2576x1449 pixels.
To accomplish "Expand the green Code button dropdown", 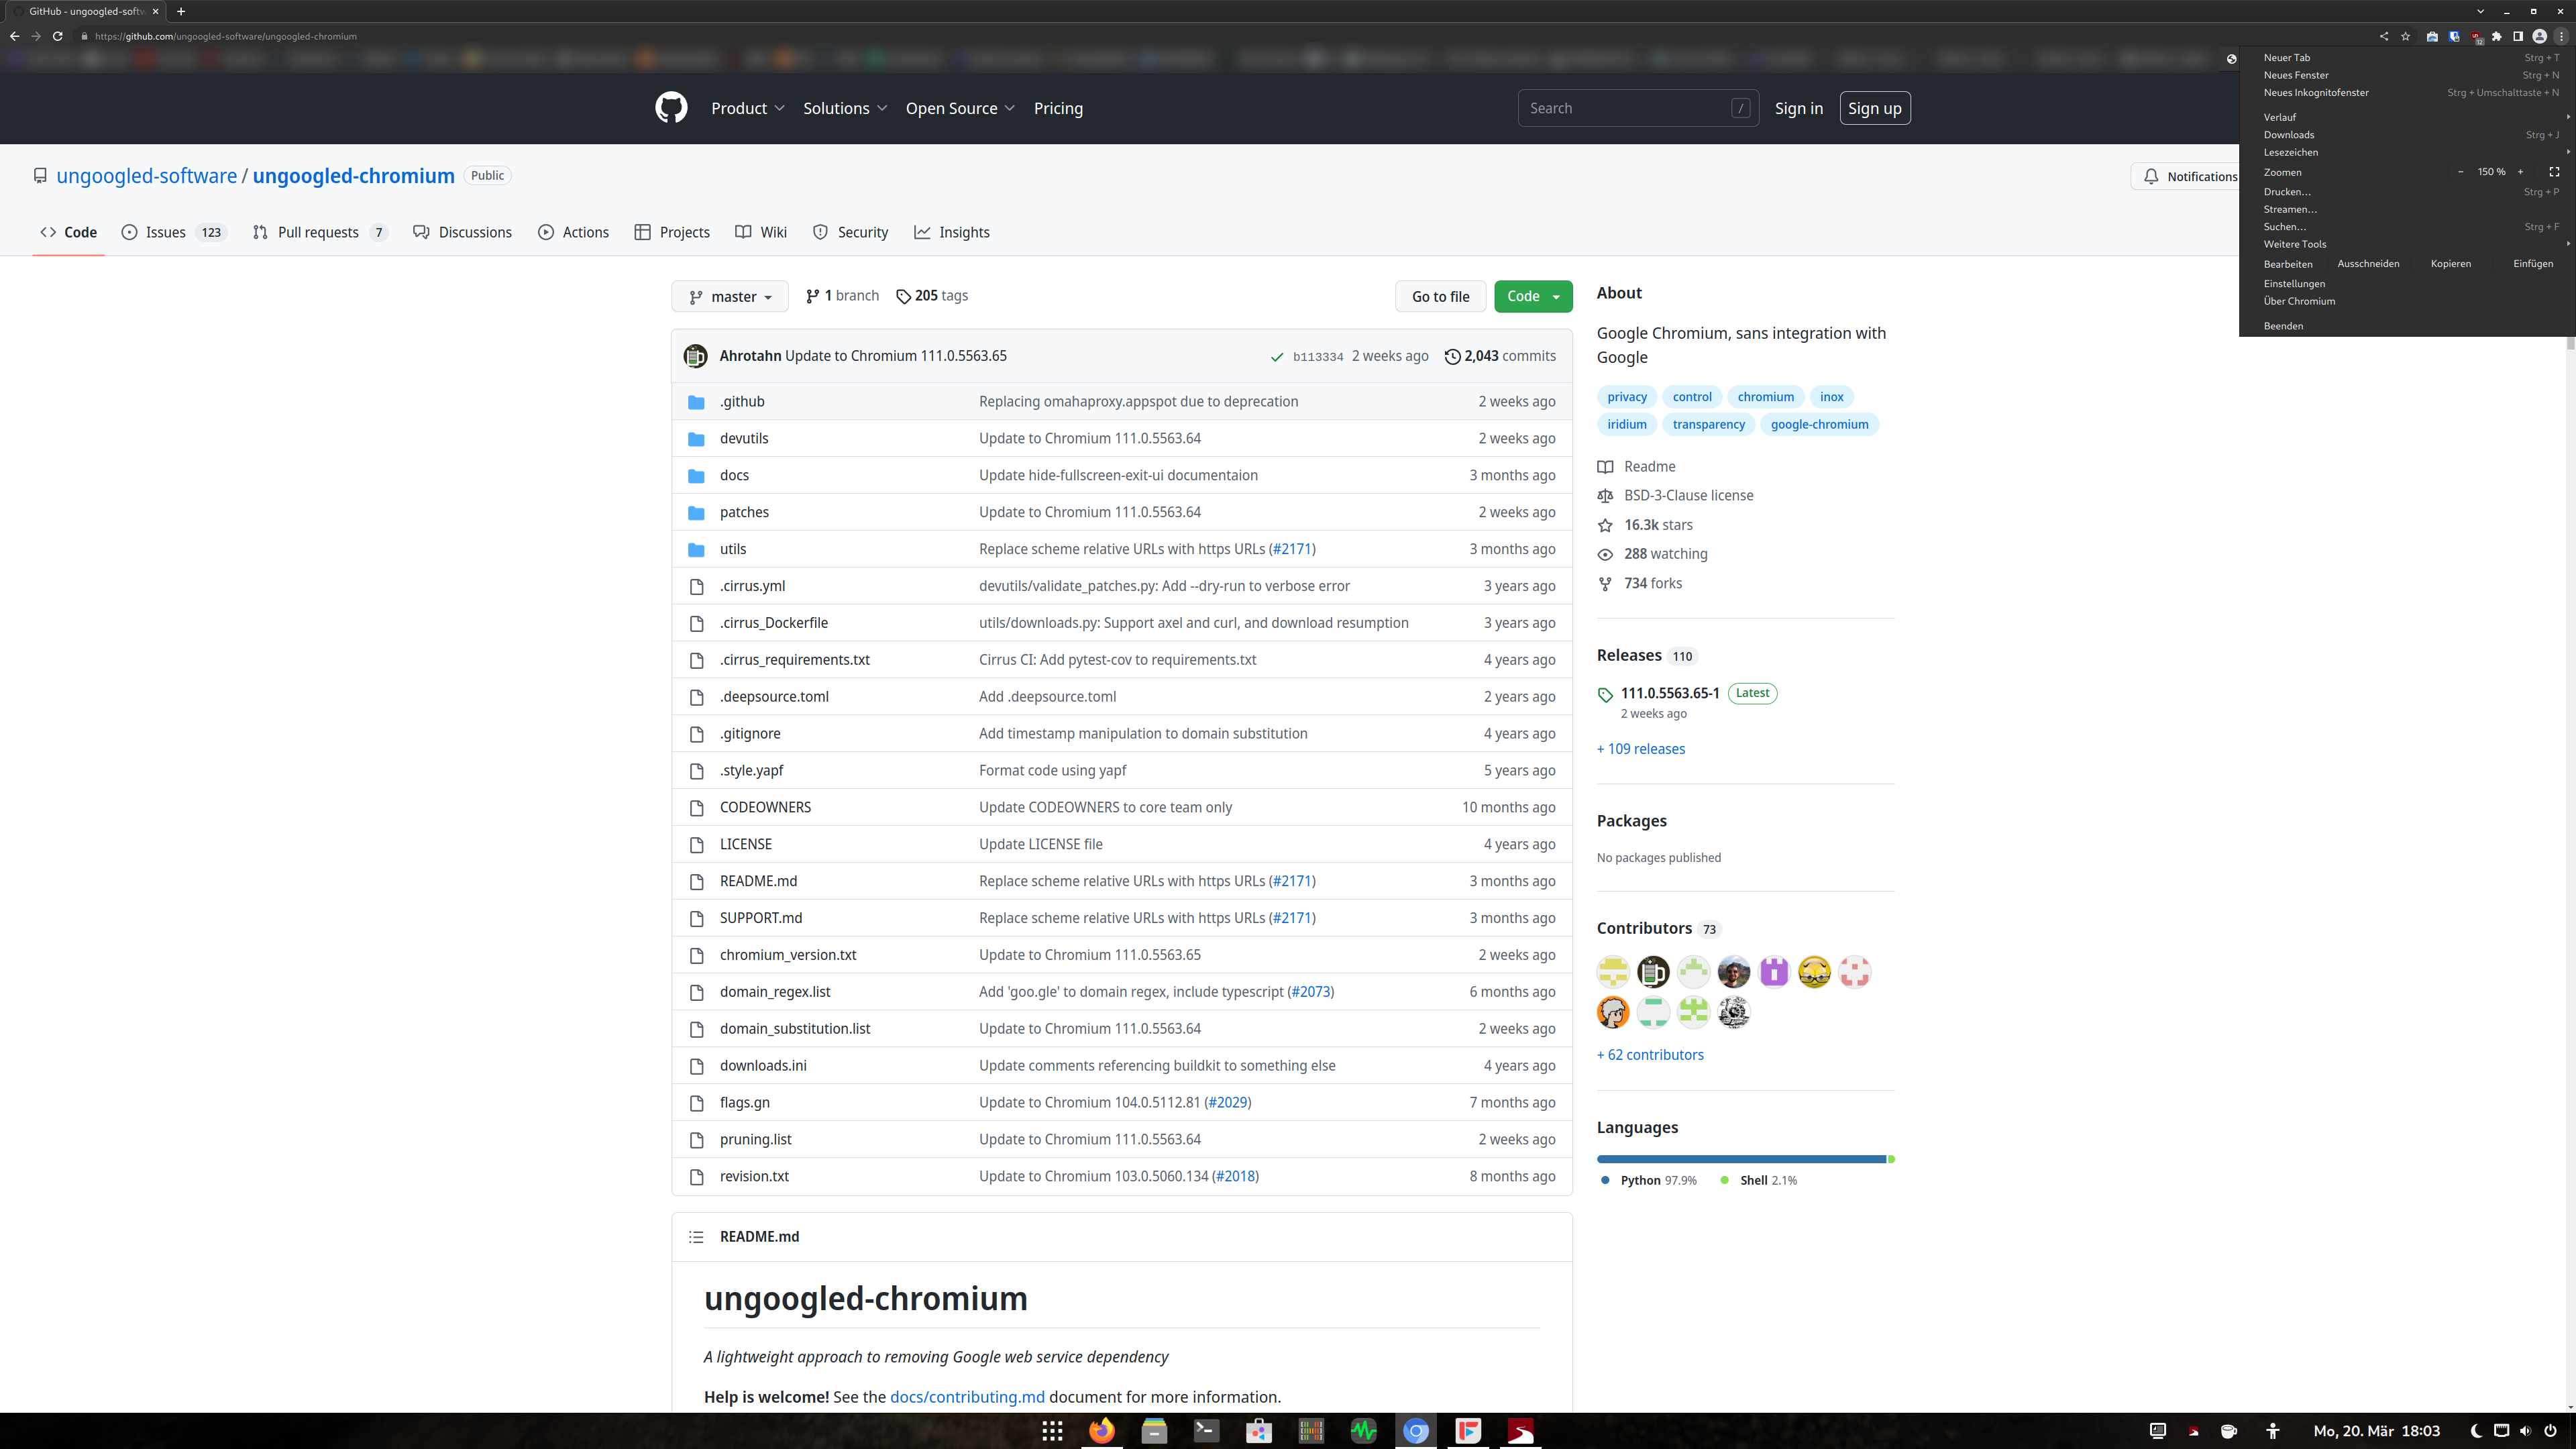I will click(x=1556, y=296).
